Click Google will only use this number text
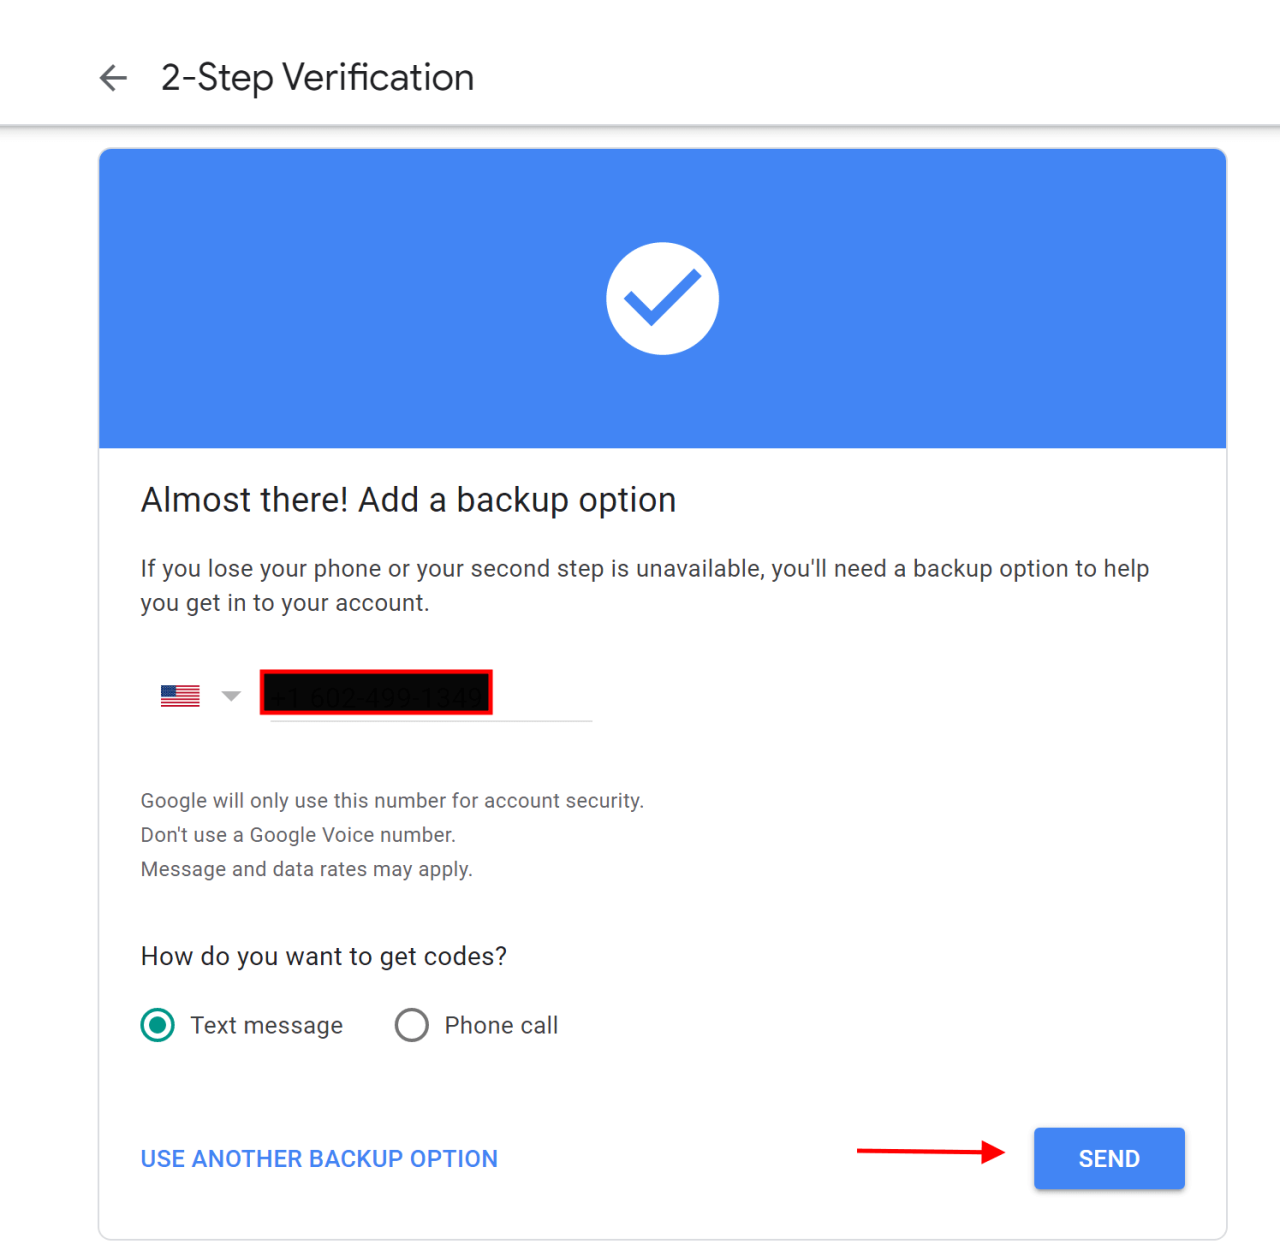1280x1250 pixels. (392, 801)
